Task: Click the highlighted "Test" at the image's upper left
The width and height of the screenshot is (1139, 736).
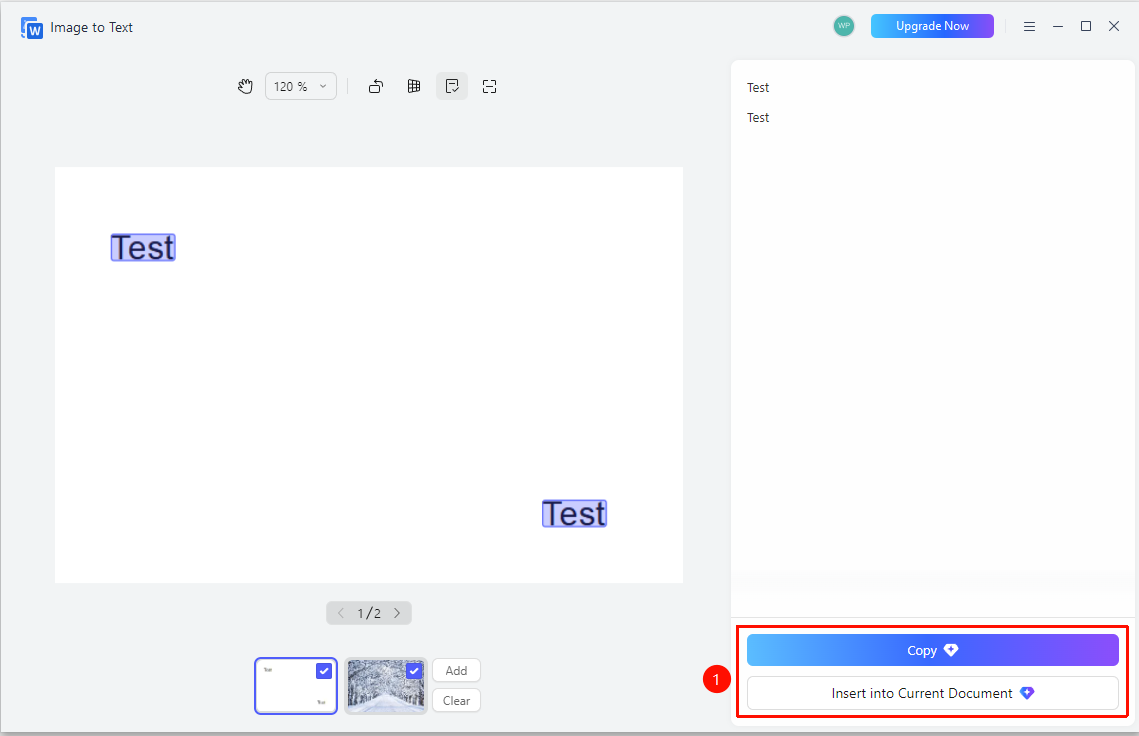Action: [x=143, y=248]
